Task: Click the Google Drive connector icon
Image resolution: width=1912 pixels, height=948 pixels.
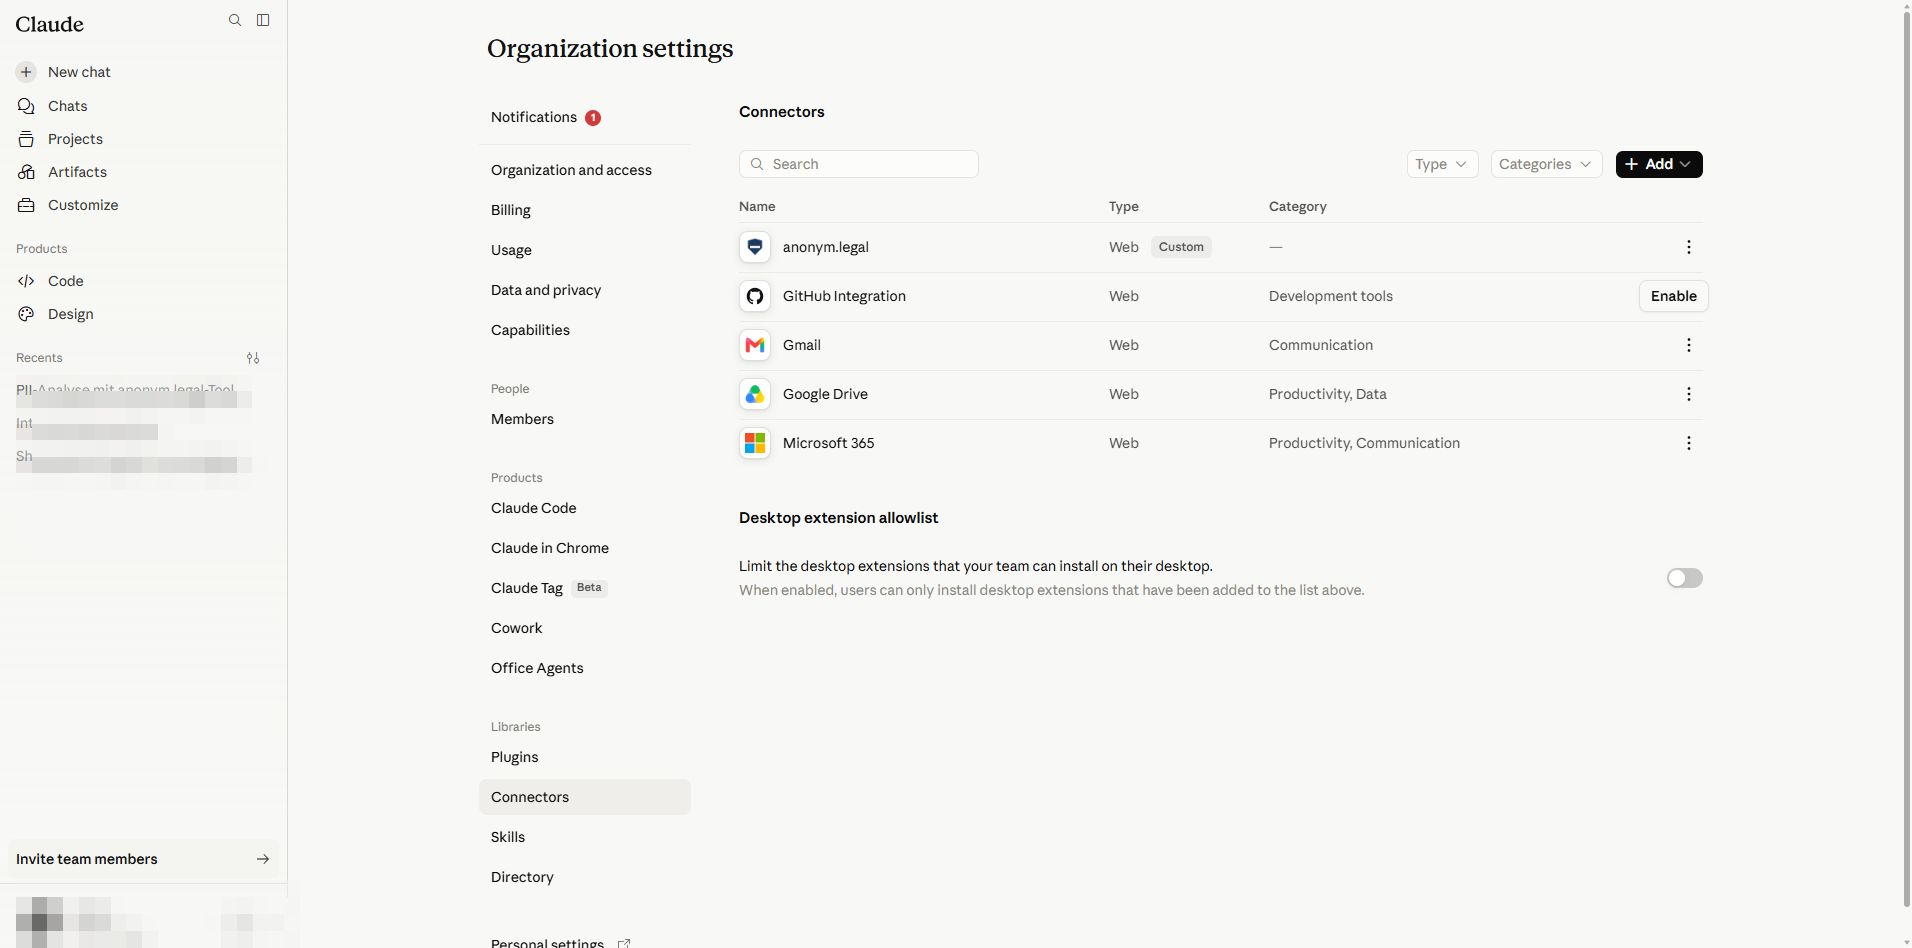Action: (755, 394)
